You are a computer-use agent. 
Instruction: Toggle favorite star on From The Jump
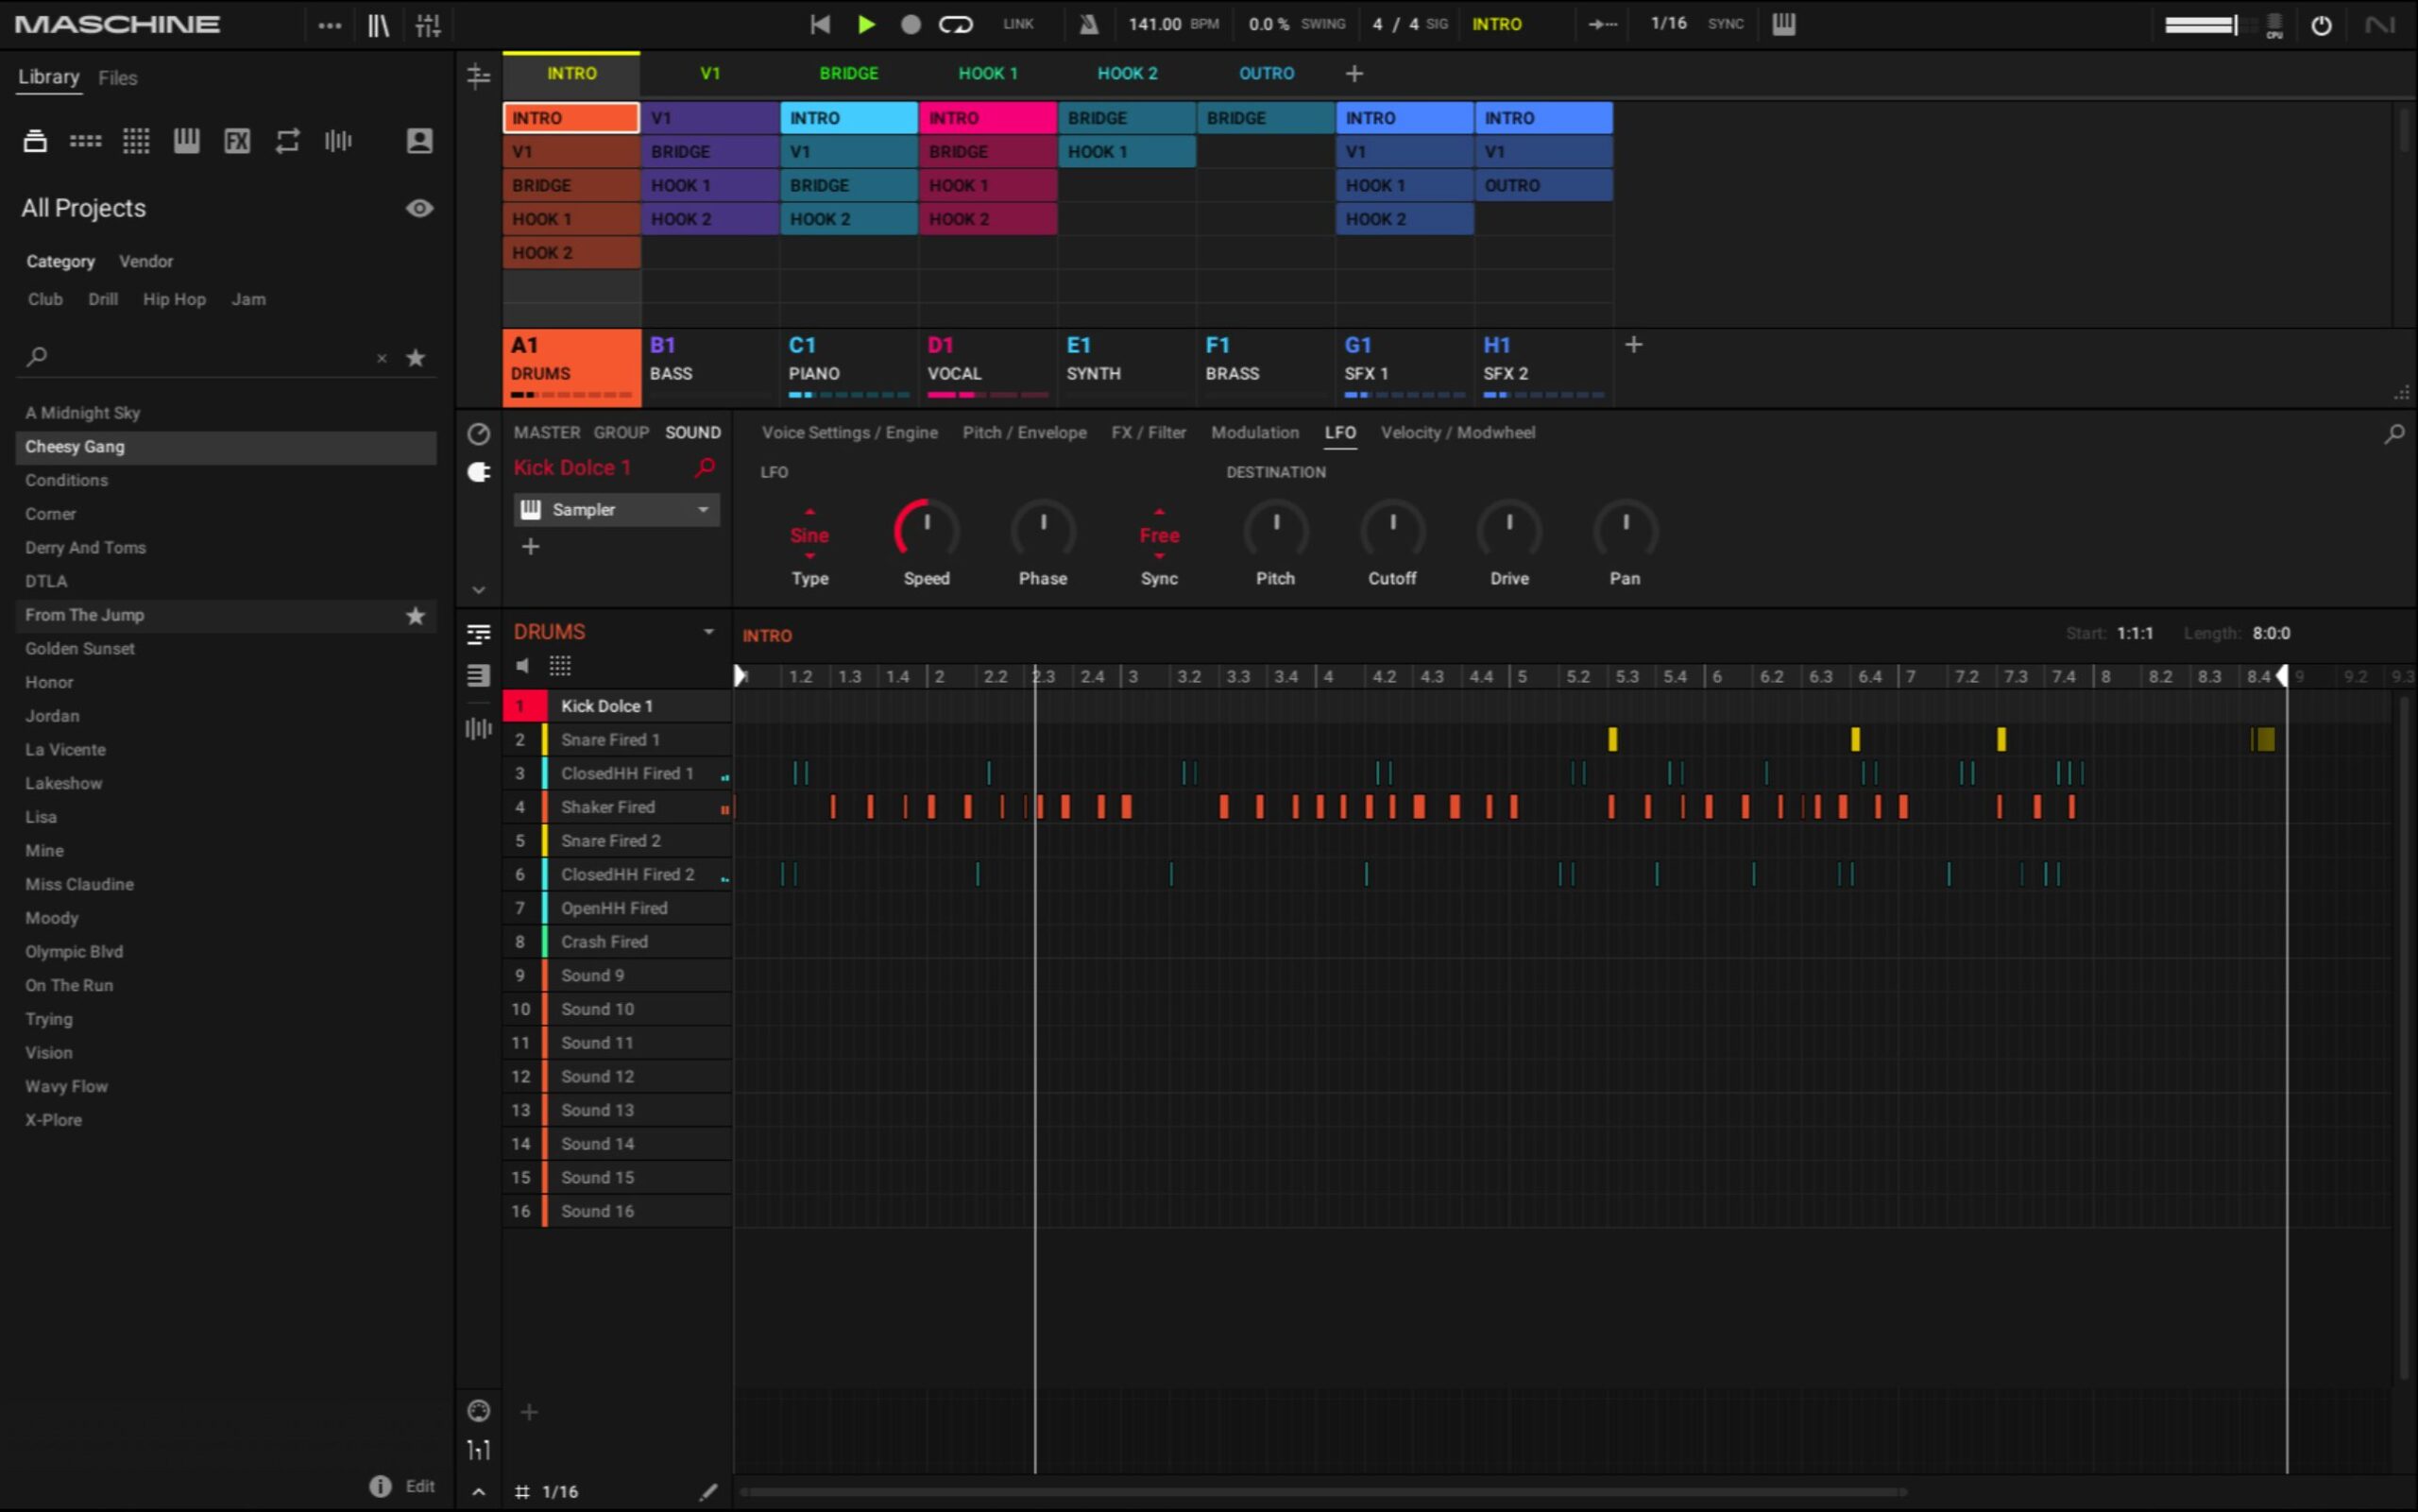416,616
